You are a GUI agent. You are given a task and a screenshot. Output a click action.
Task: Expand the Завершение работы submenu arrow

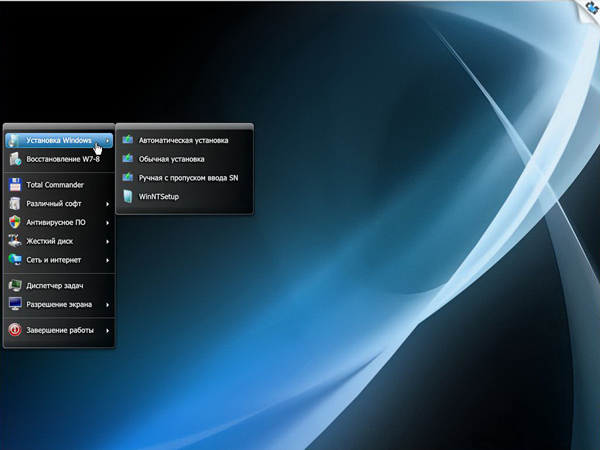tap(108, 330)
